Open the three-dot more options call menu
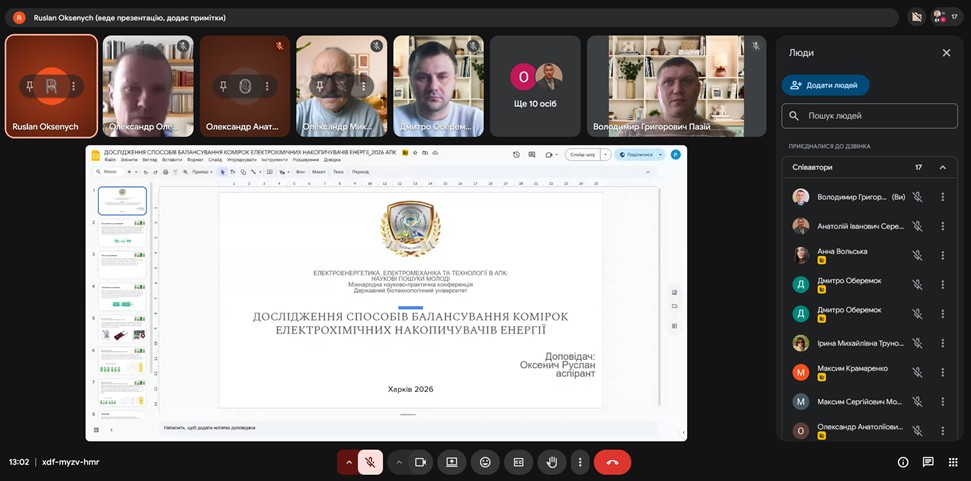 pos(580,462)
